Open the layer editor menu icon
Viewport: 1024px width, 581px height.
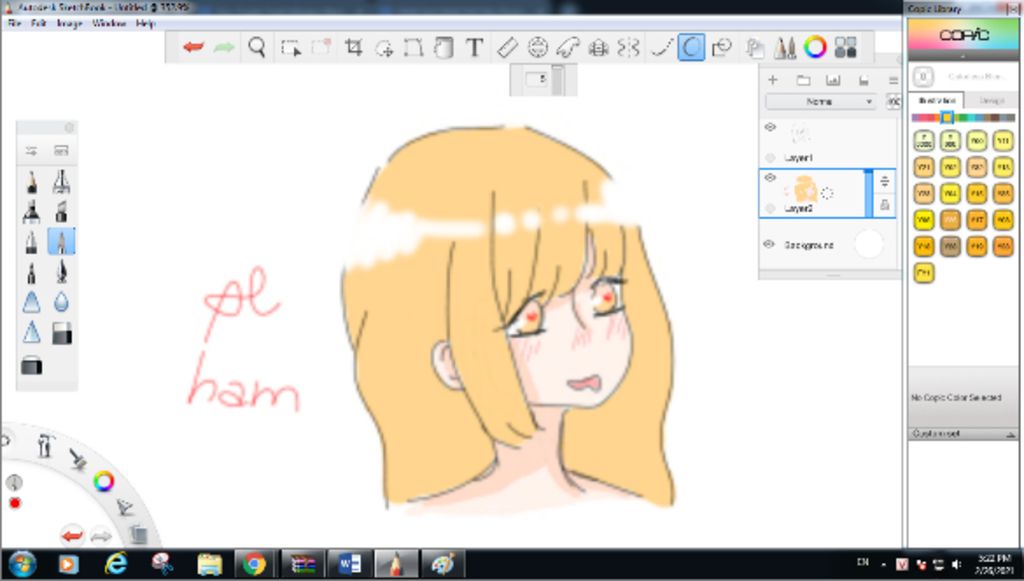893,80
